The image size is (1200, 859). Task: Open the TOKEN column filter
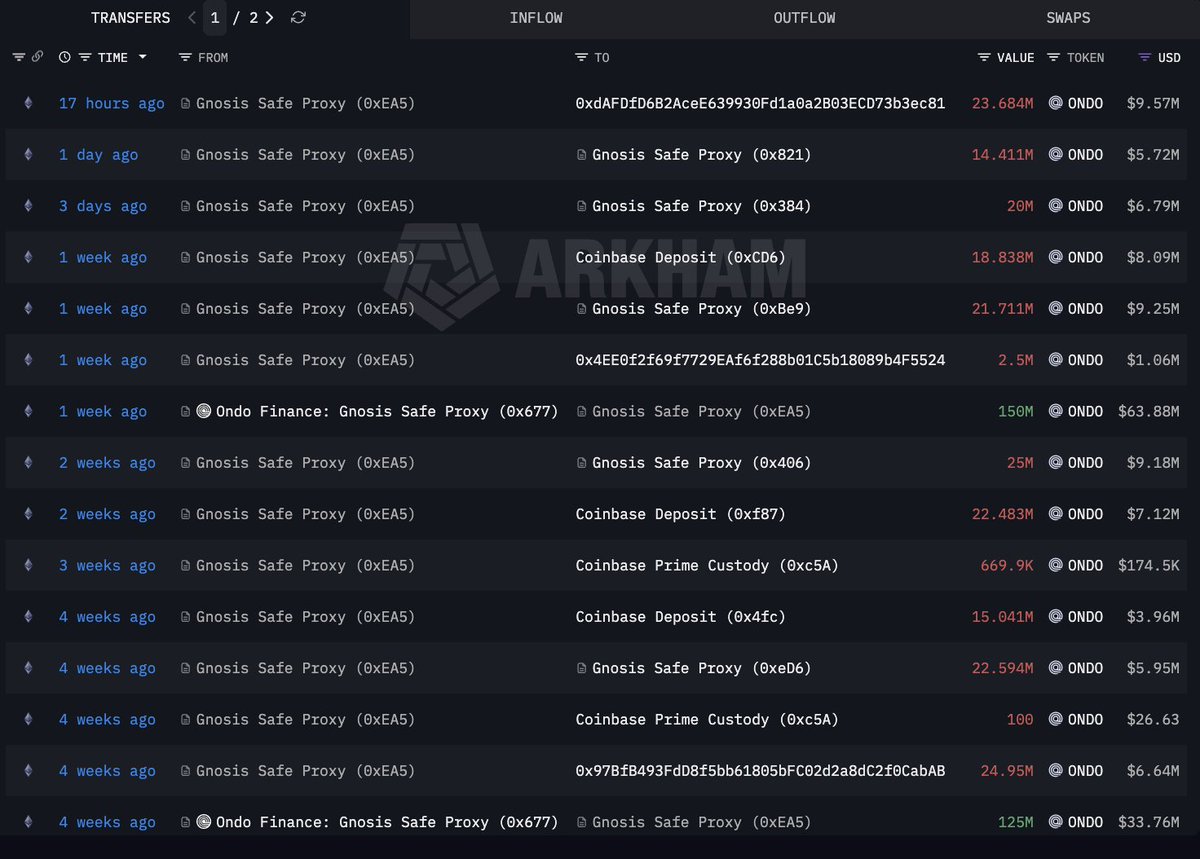(x=1054, y=57)
